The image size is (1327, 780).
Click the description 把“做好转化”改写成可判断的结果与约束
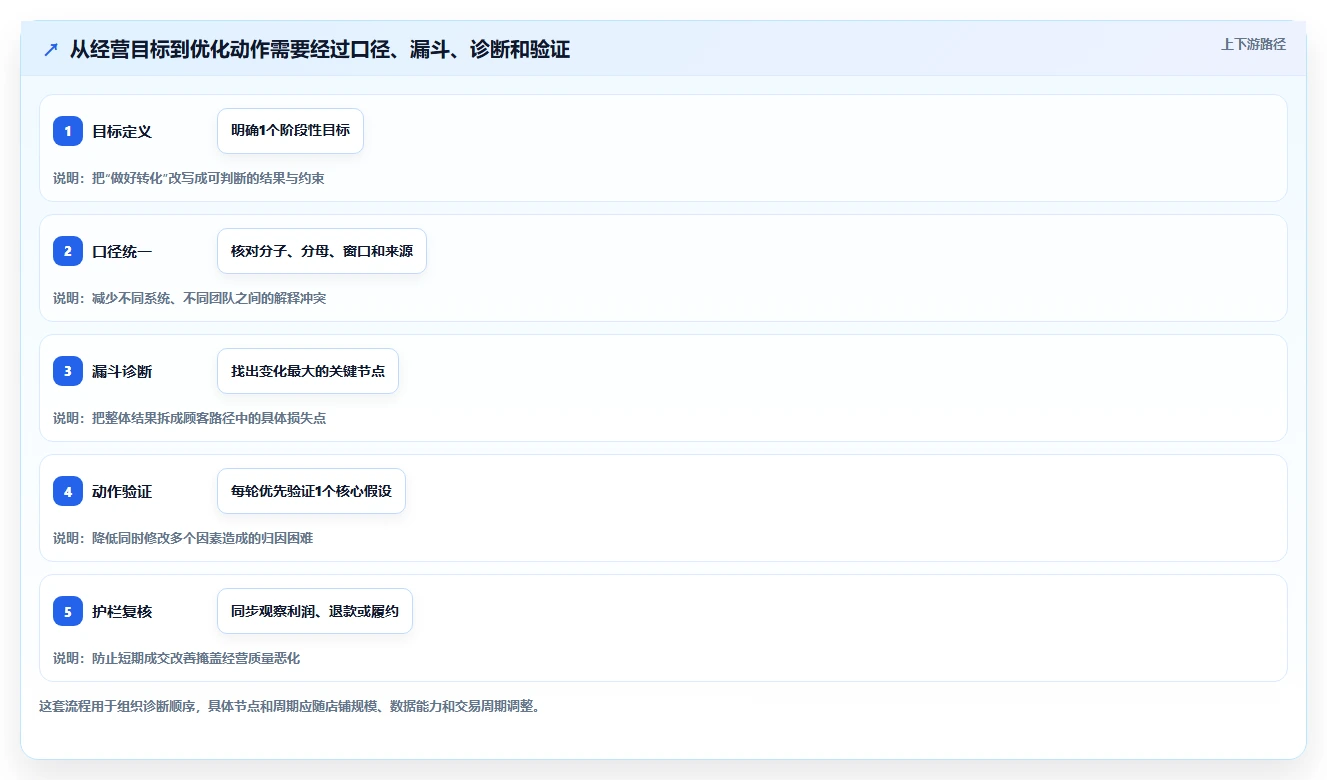208,178
